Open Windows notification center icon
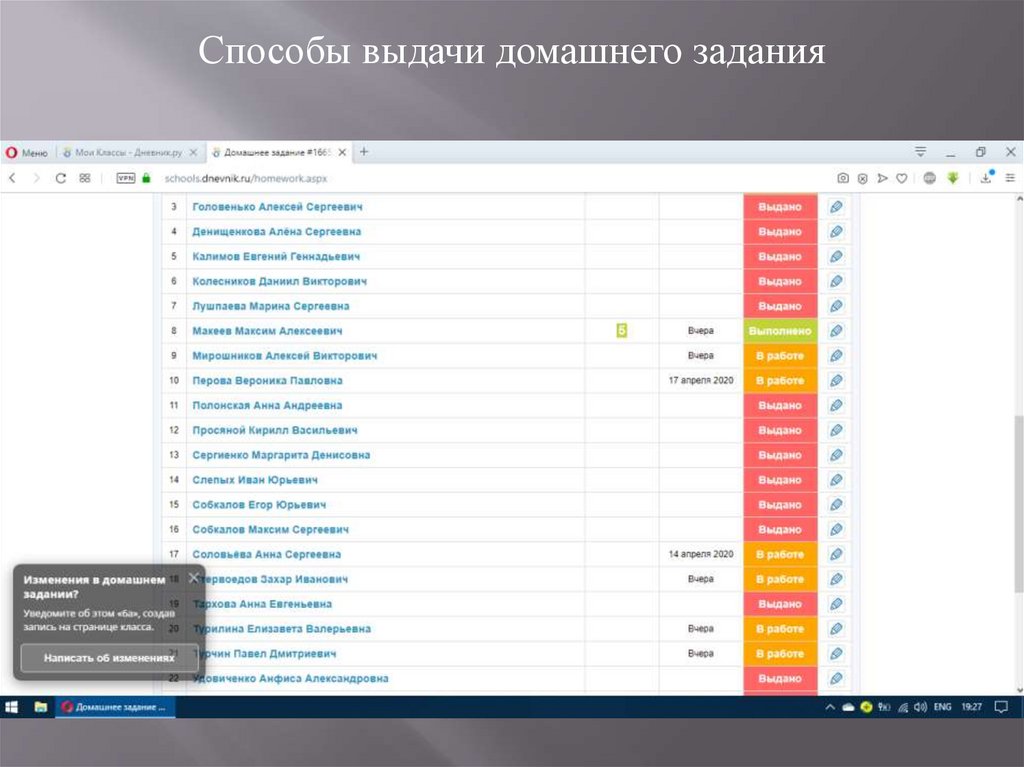 1001,707
